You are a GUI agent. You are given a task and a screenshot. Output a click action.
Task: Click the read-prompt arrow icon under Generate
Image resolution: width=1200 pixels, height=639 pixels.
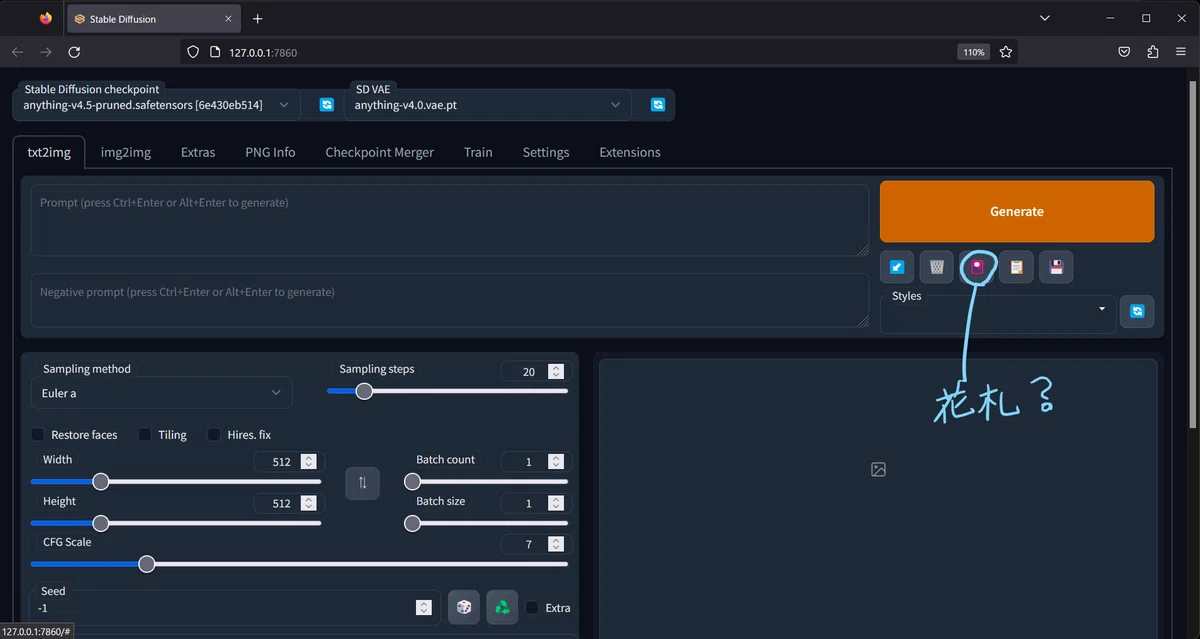point(897,267)
